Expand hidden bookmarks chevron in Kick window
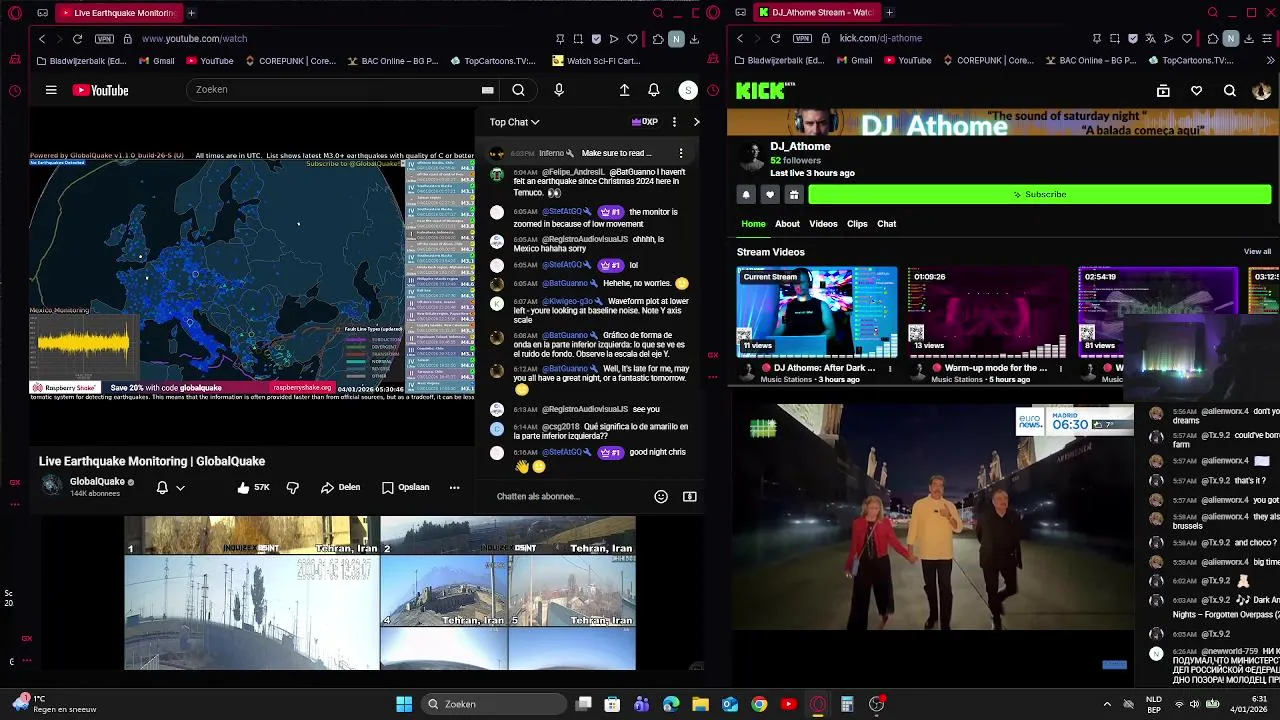The height and width of the screenshot is (720, 1280). point(1270,60)
